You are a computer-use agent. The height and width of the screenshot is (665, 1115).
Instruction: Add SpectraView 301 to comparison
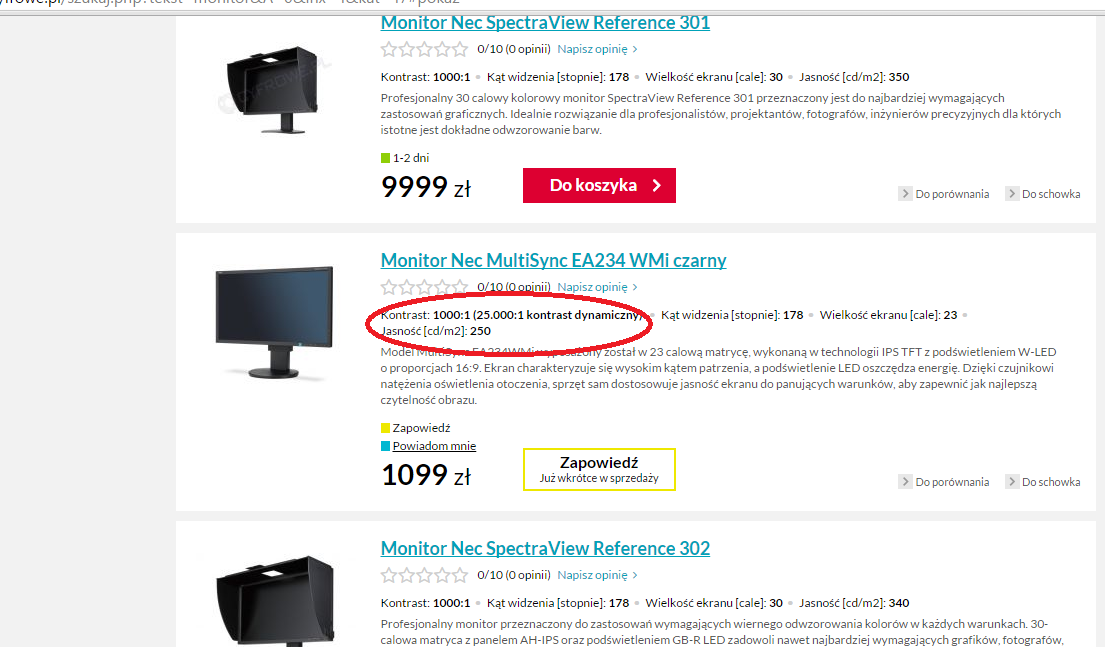(x=944, y=194)
